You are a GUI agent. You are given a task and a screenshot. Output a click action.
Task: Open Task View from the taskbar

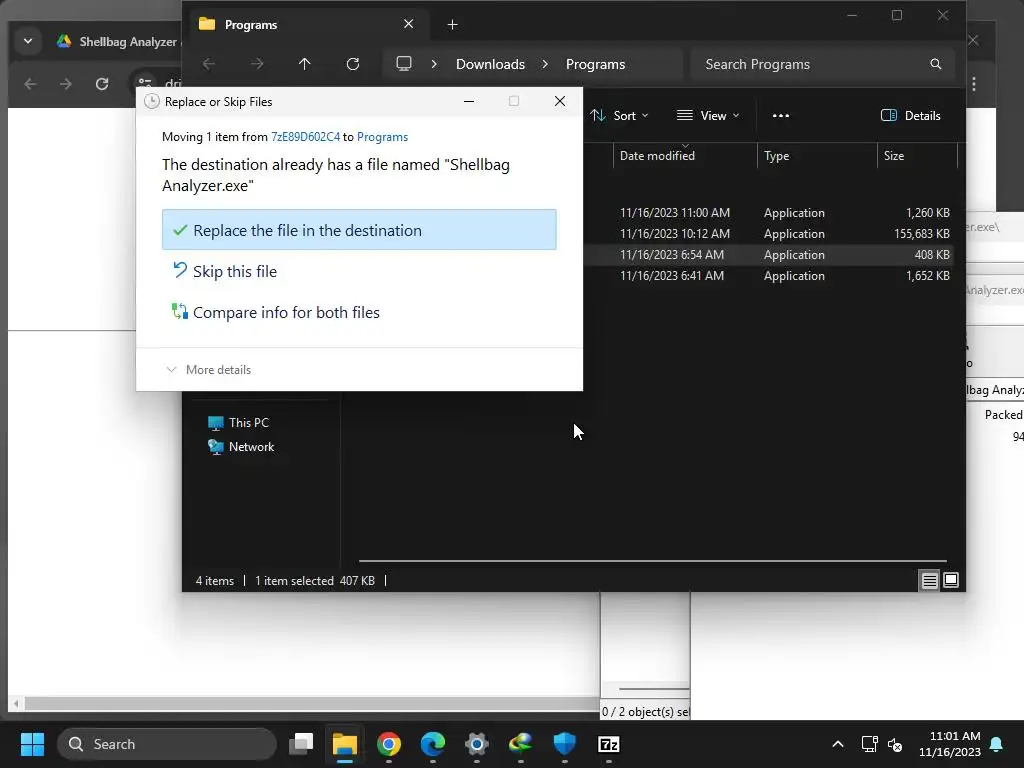tap(301, 744)
